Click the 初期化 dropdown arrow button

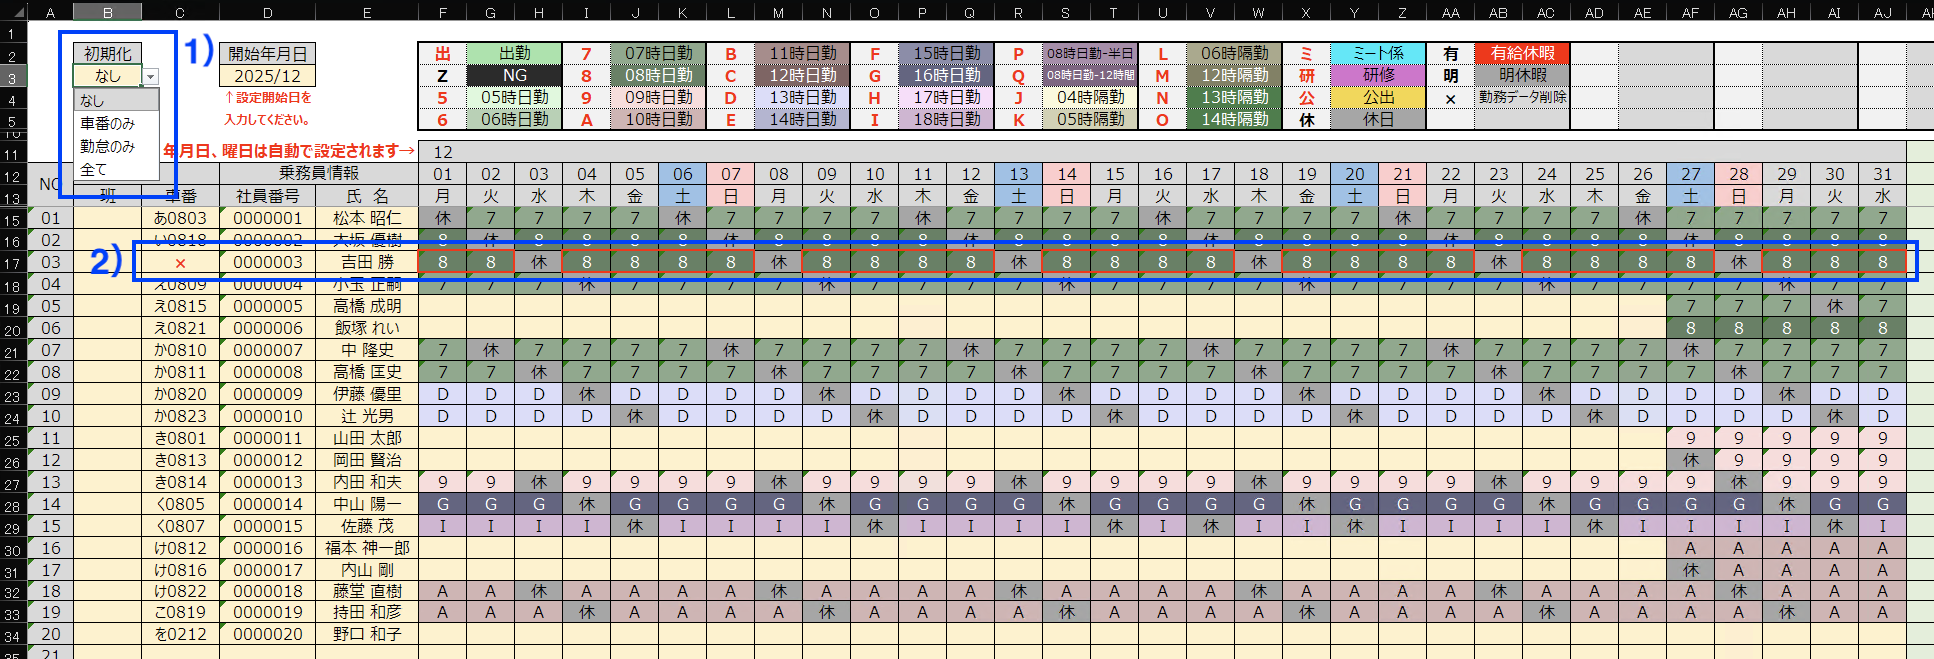(150, 77)
